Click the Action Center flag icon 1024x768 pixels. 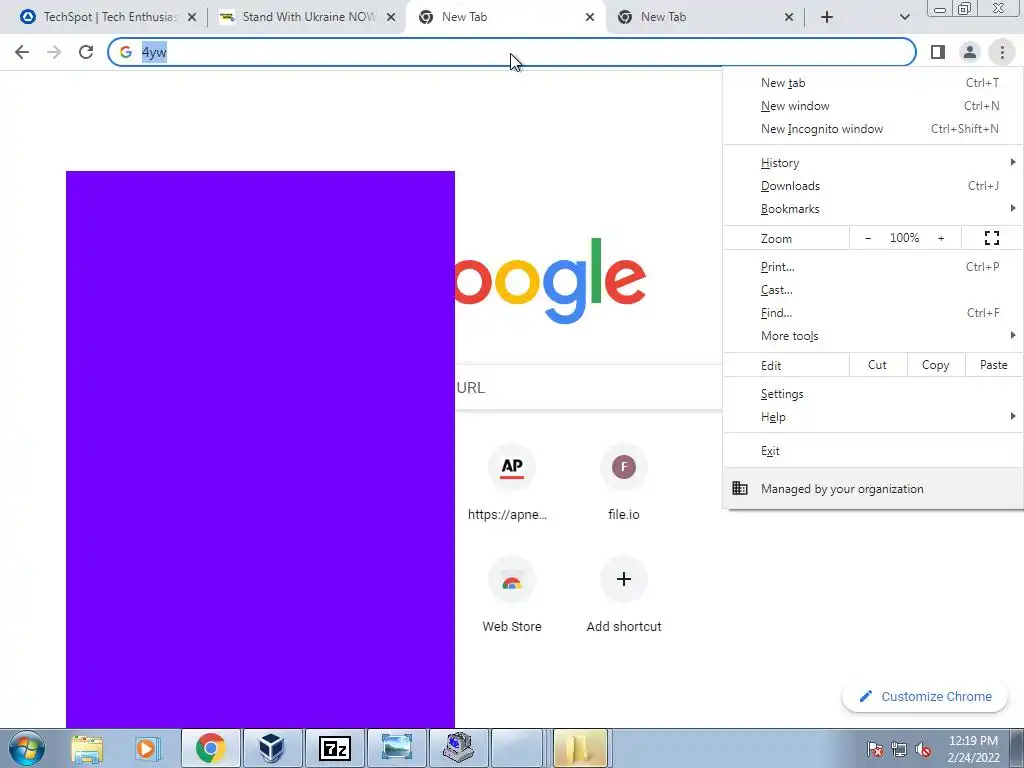875,749
